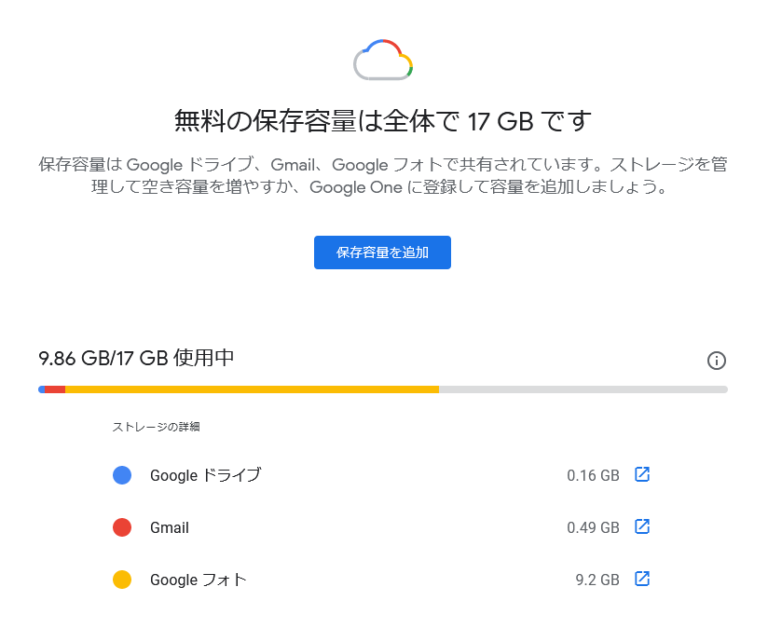This screenshot has height=628, width=768.
Task: Click the blue Google ドライブ dot
Action: (122, 475)
